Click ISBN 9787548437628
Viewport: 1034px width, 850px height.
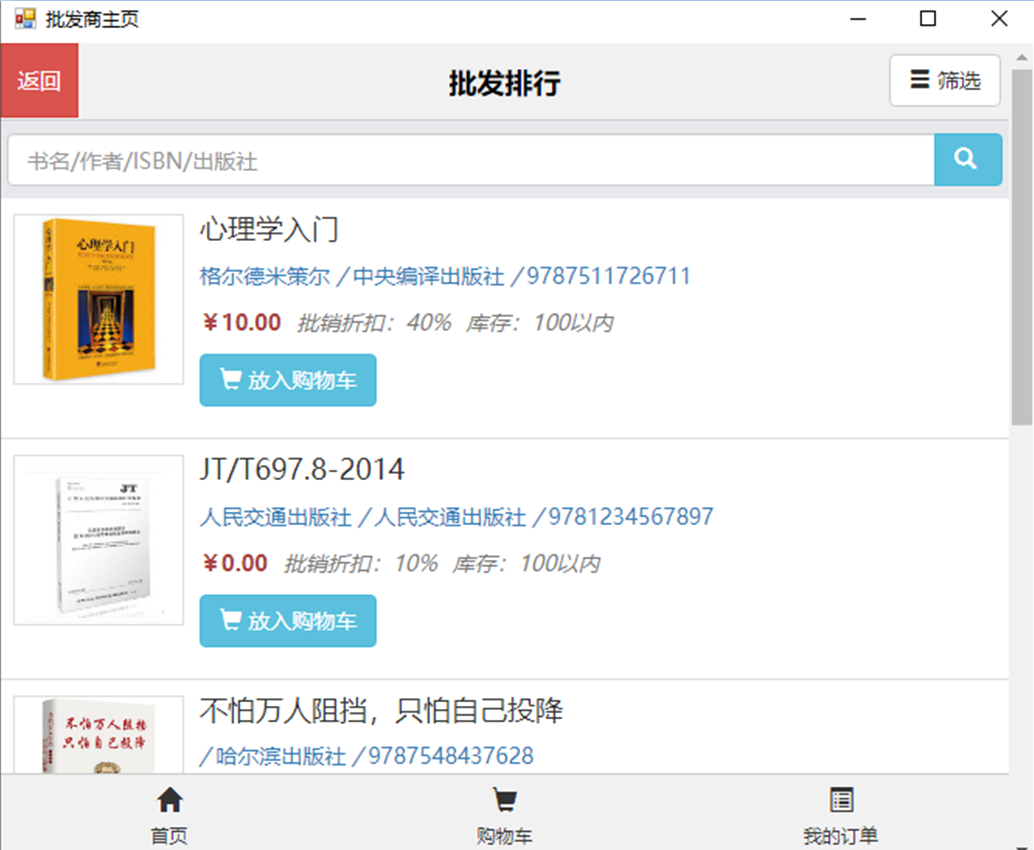click(x=450, y=756)
